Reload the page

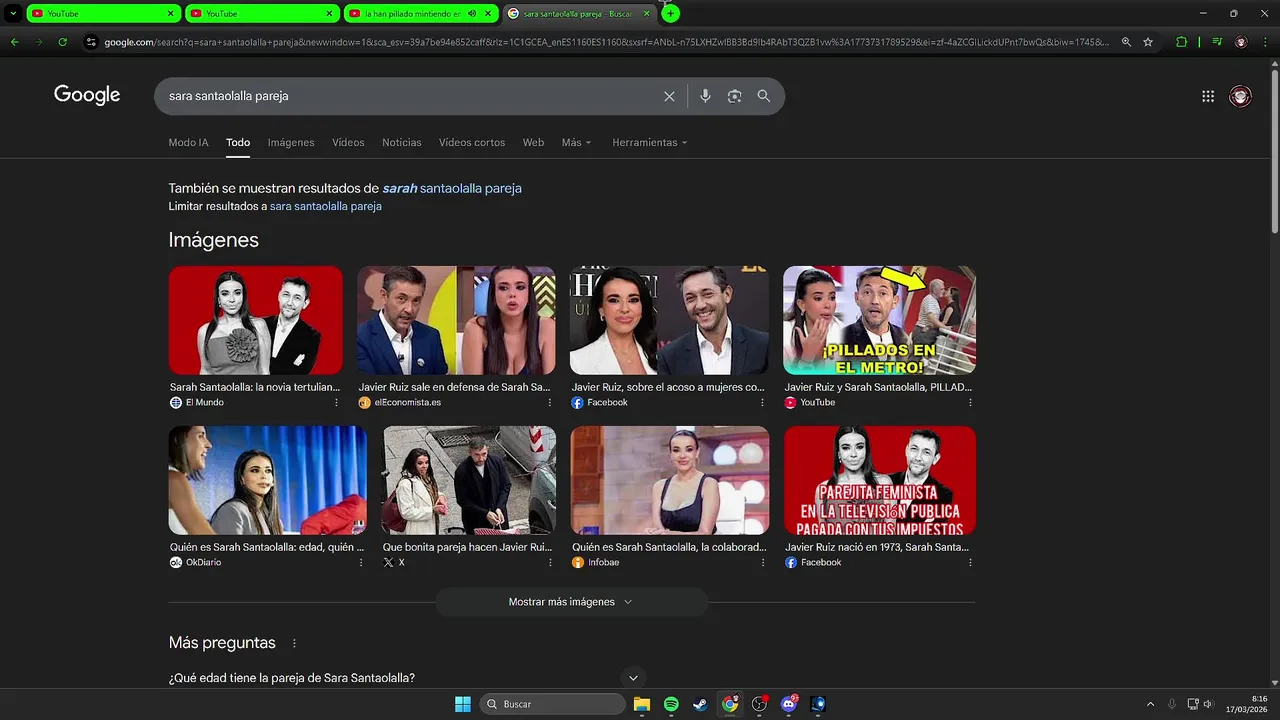point(62,42)
